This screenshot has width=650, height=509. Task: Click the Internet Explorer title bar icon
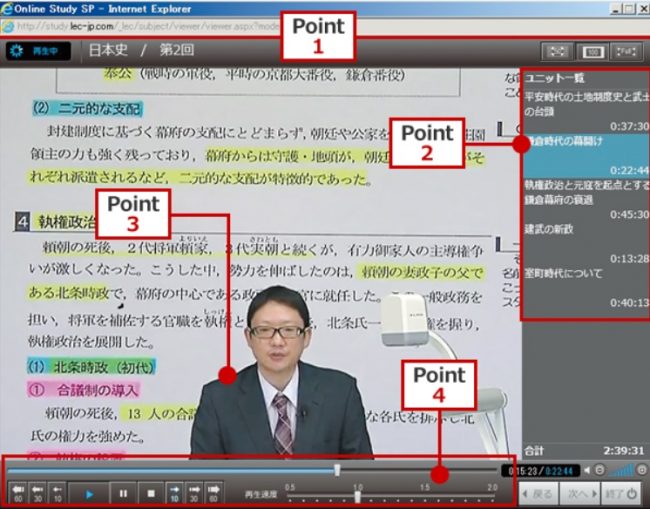coord(6,9)
